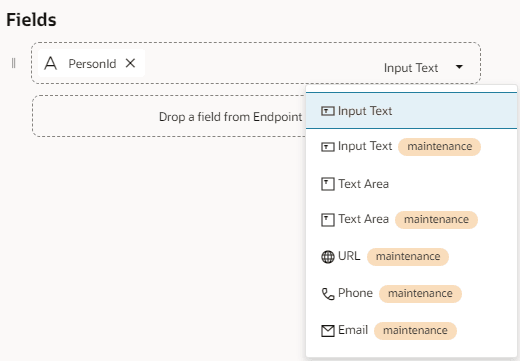Remove the PersonId field chip
The height and width of the screenshot is (361, 520).
tap(130, 63)
